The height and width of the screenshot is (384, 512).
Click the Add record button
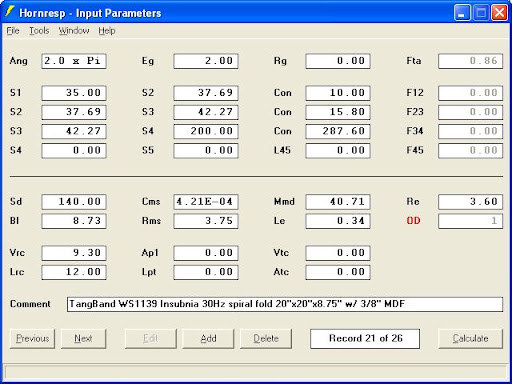click(x=208, y=339)
